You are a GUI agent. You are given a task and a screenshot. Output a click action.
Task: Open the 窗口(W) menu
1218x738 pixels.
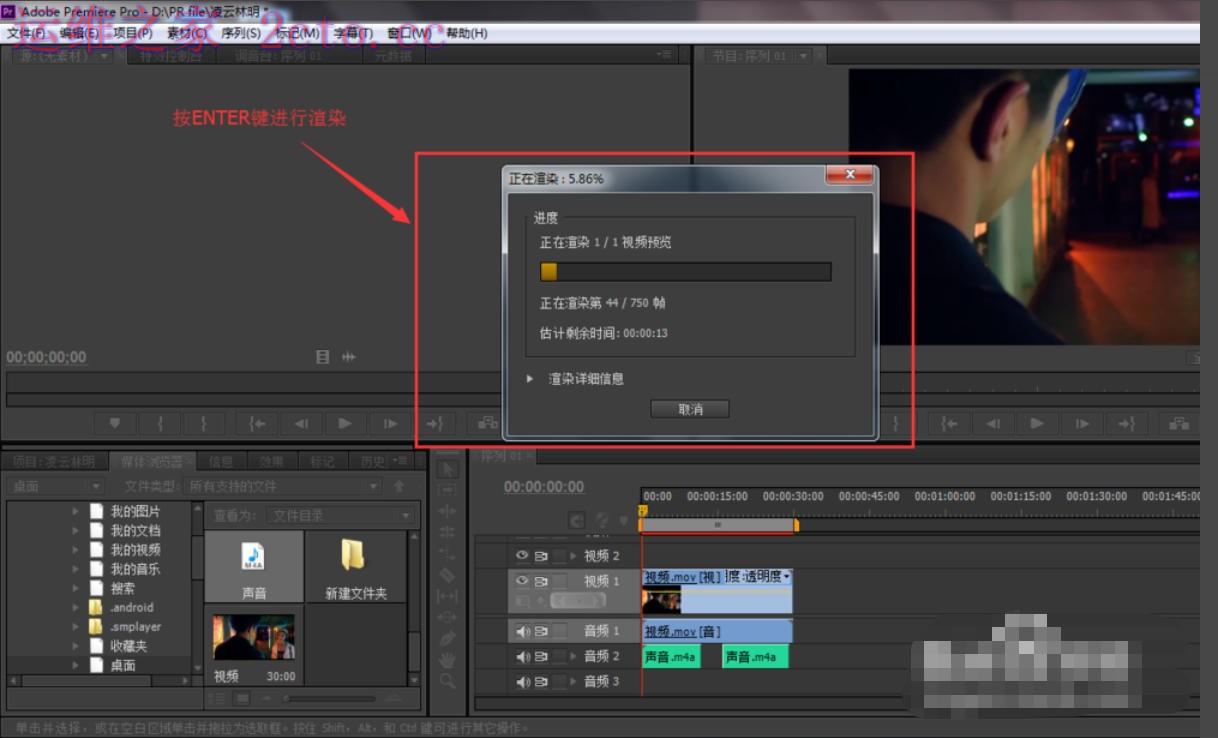(409, 33)
